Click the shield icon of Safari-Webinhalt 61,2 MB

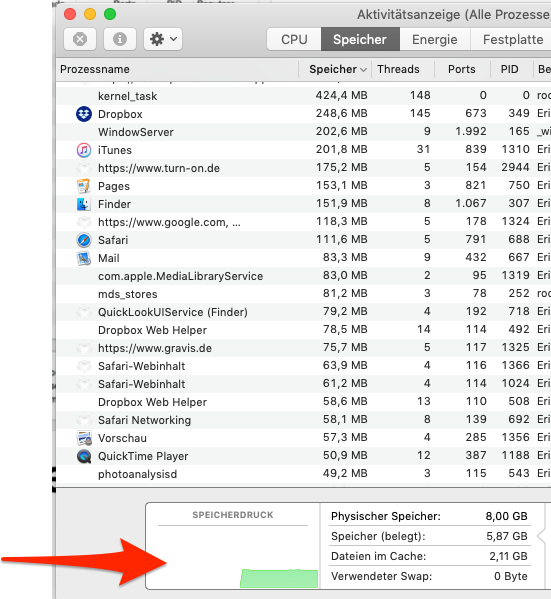84,384
